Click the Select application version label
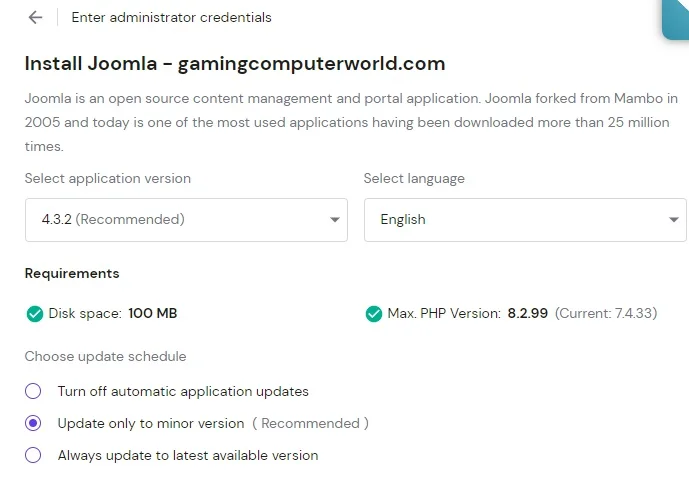Image resolution: width=689 pixels, height=479 pixels. (x=108, y=178)
